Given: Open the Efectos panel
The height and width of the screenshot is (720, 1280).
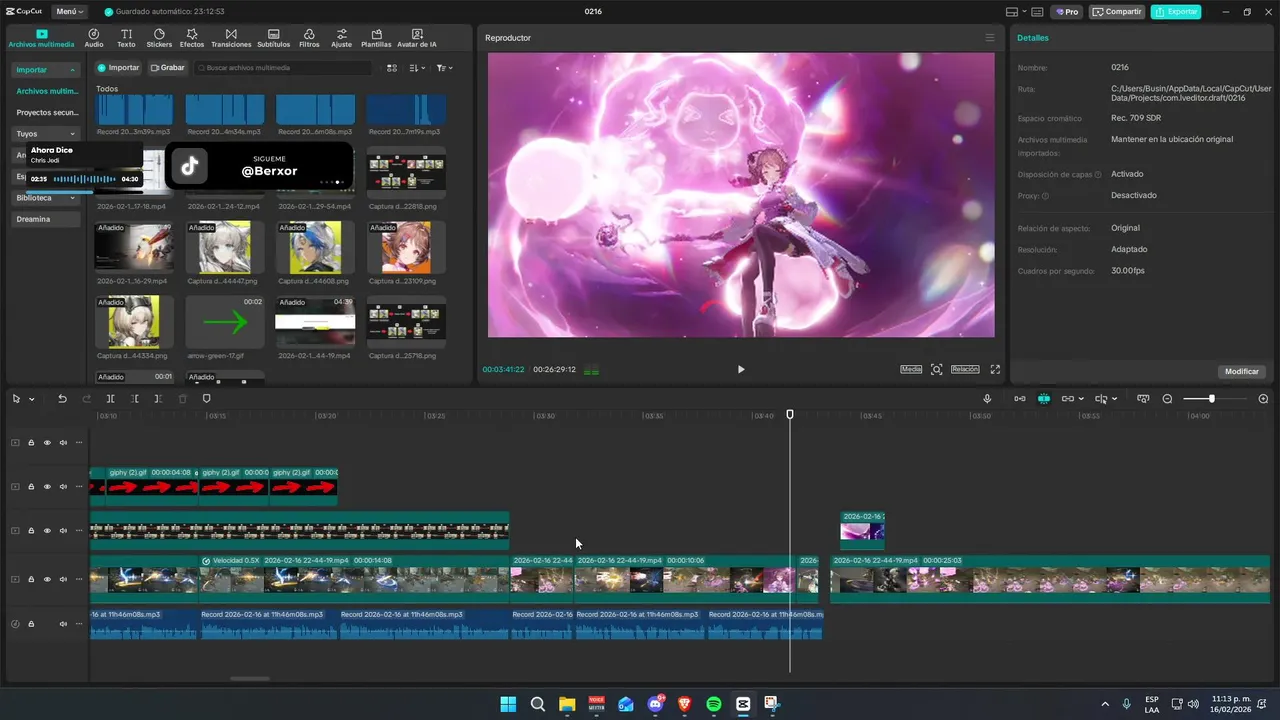Looking at the screenshot, I should coord(192,38).
